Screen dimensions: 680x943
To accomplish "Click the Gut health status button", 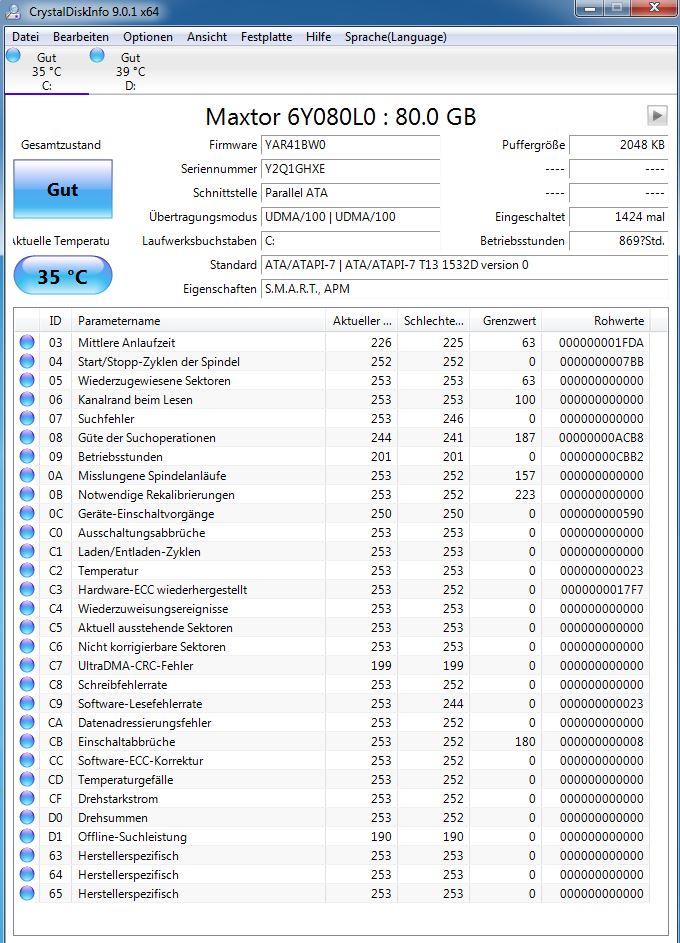I will pyautogui.click(x=62, y=190).
